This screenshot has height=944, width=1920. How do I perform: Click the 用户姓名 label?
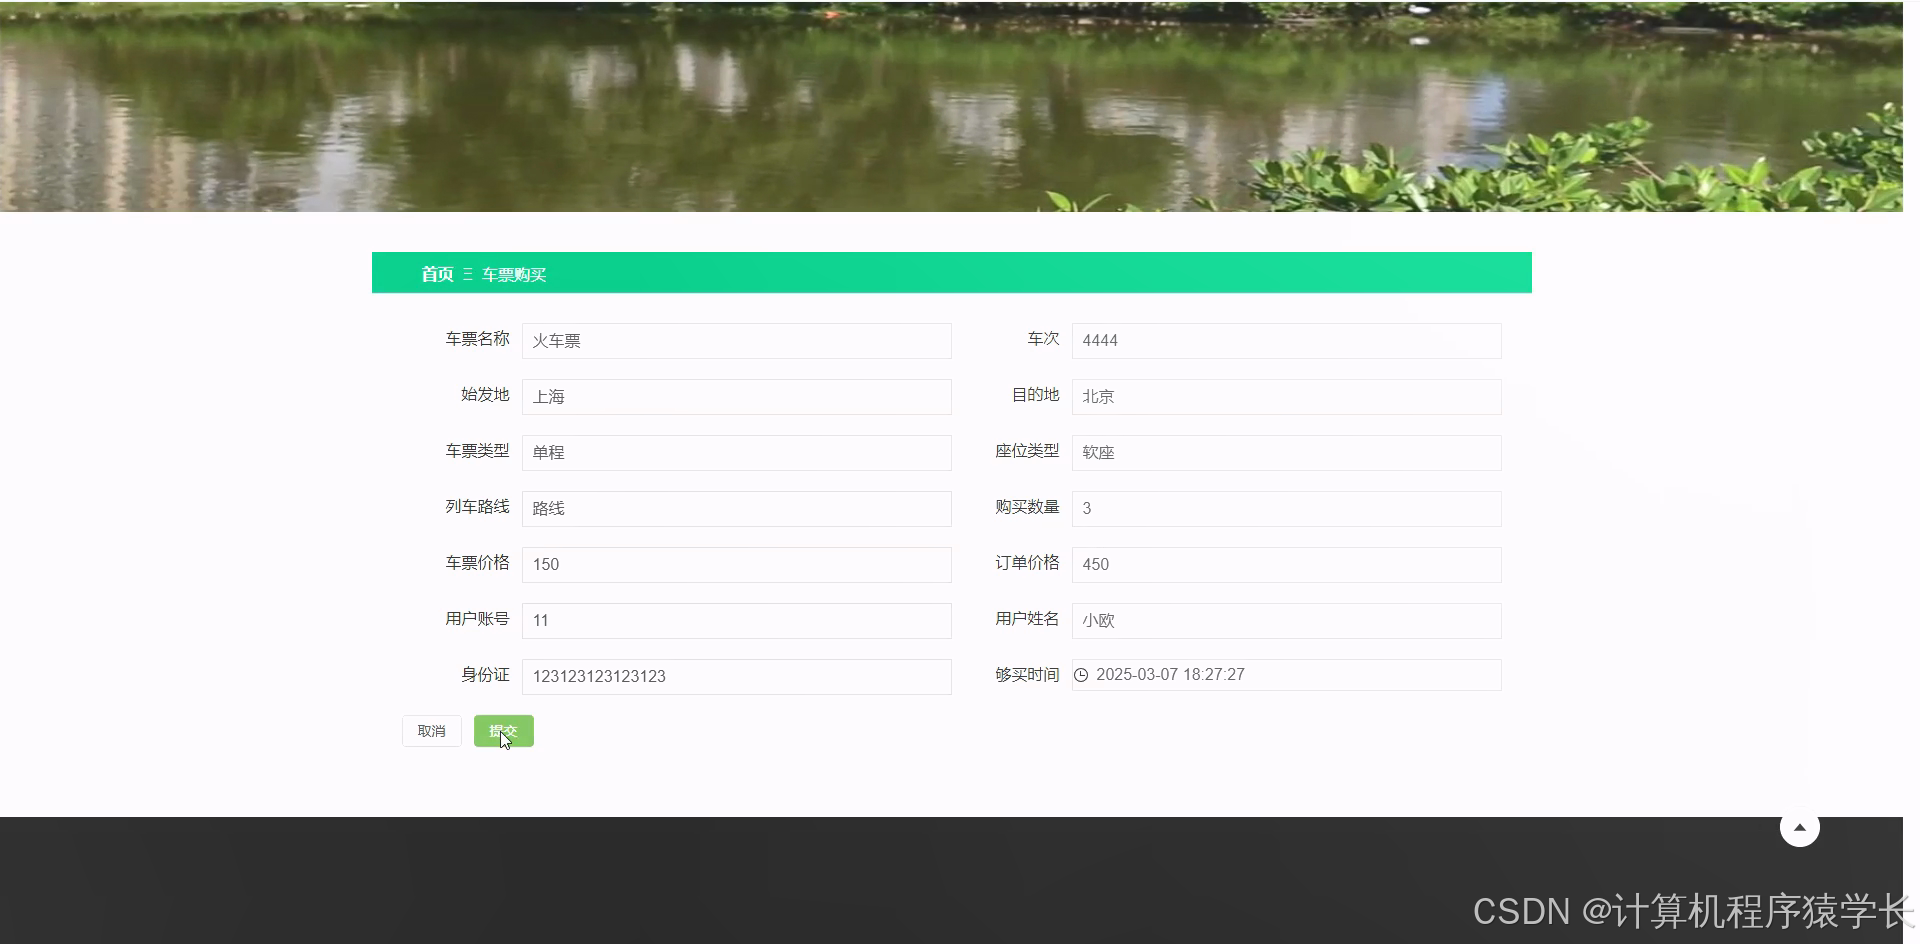pyautogui.click(x=1027, y=619)
